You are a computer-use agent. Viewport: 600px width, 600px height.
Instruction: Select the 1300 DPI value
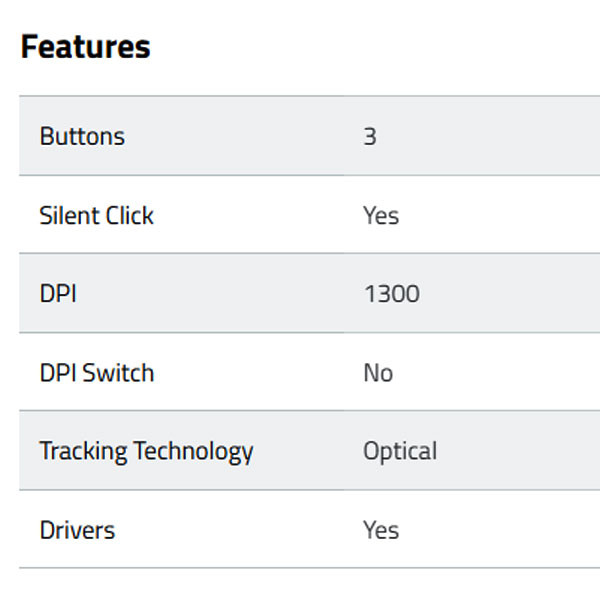point(391,294)
